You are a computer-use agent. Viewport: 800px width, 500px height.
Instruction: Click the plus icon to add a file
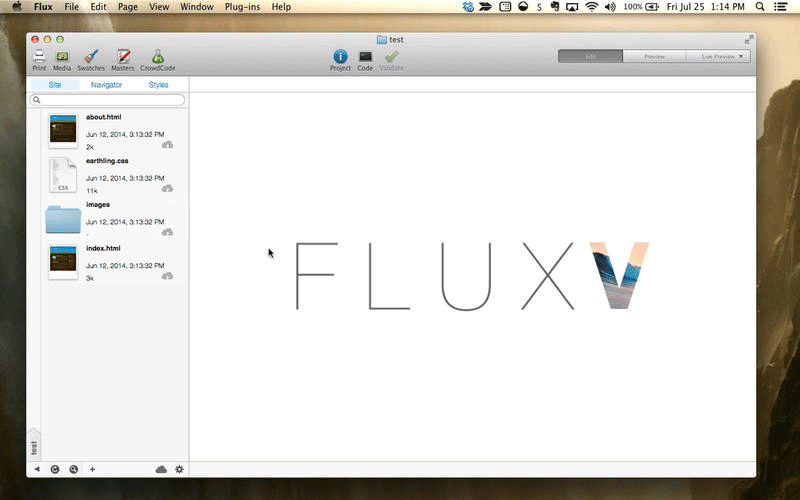92,469
